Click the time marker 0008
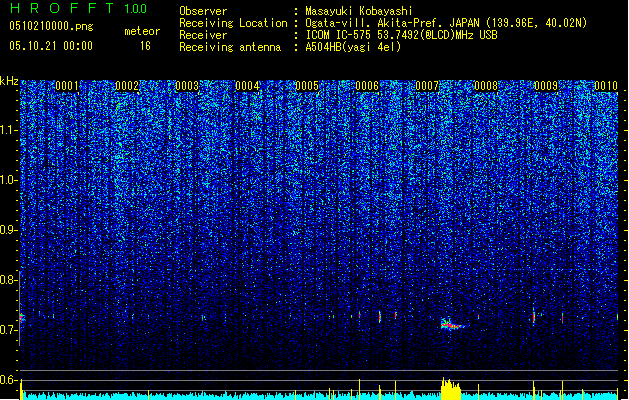The width and height of the screenshot is (629, 400). tap(486, 86)
